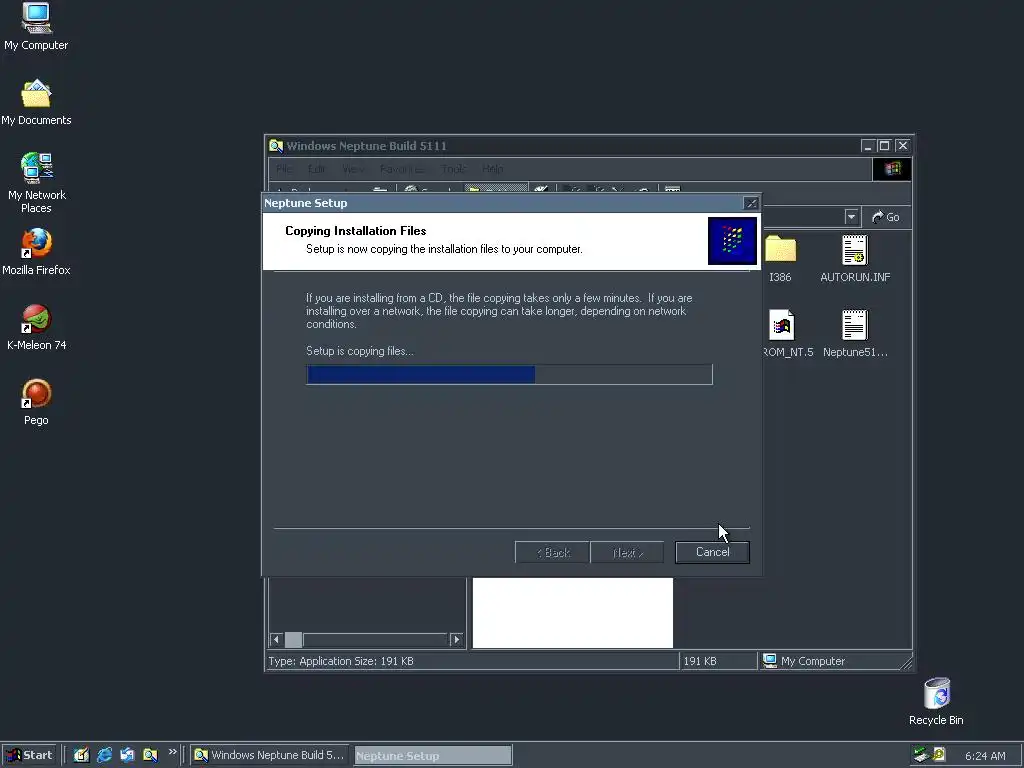Close the Neptune Setup dialog
The width and height of the screenshot is (1024, 768).
(751, 203)
